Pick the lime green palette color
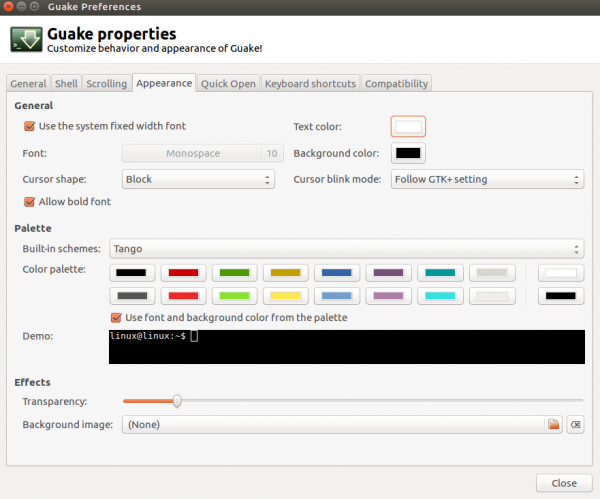The height and width of the screenshot is (499, 600). pos(235,296)
